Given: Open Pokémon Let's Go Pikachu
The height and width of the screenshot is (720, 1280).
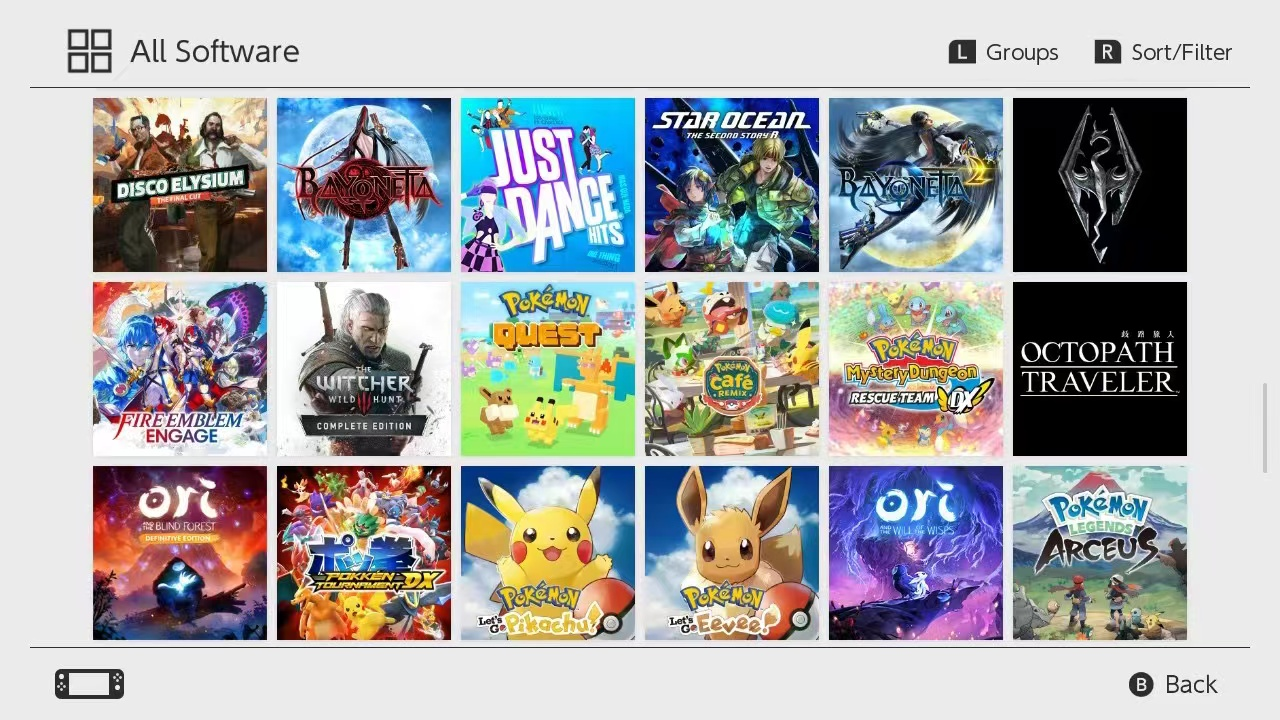Looking at the screenshot, I should 548,553.
